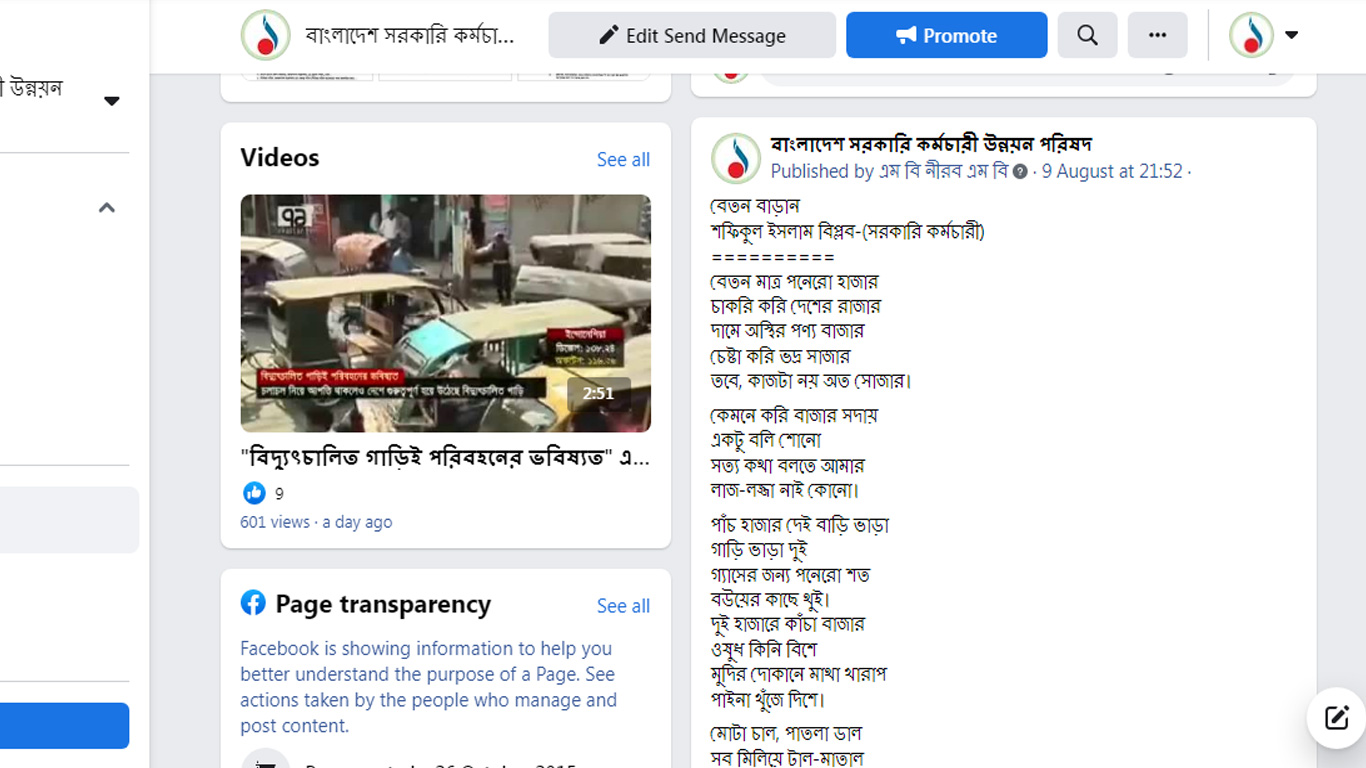
Task: Open See all videos link
Action: [623, 160]
